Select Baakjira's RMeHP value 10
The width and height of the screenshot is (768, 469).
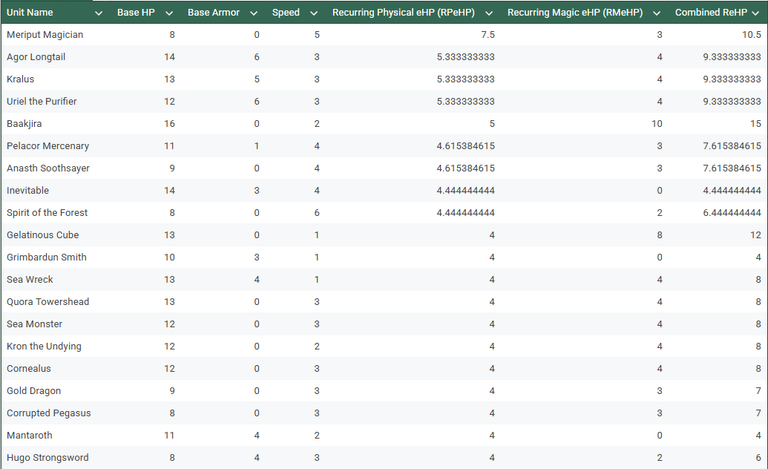tap(657, 124)
